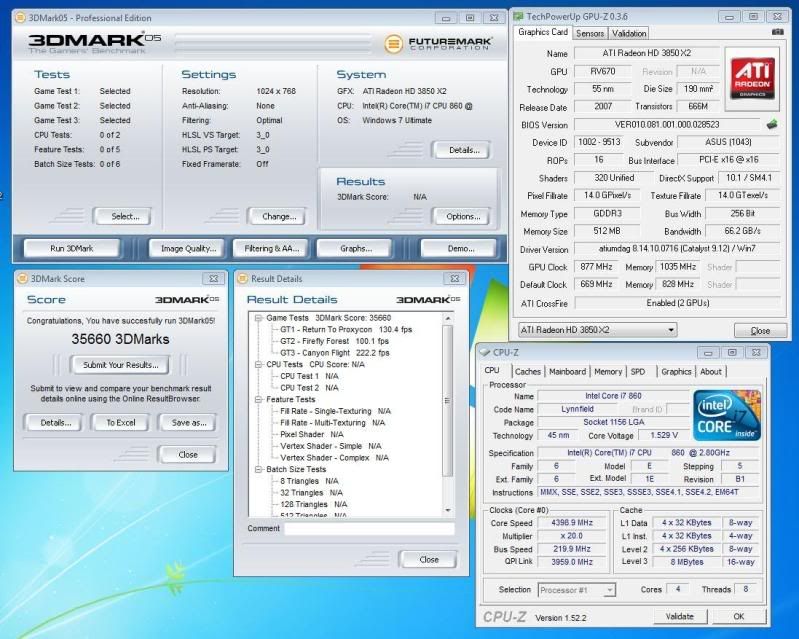
Task: Select the 128 Triangles row
Action: 314,504
